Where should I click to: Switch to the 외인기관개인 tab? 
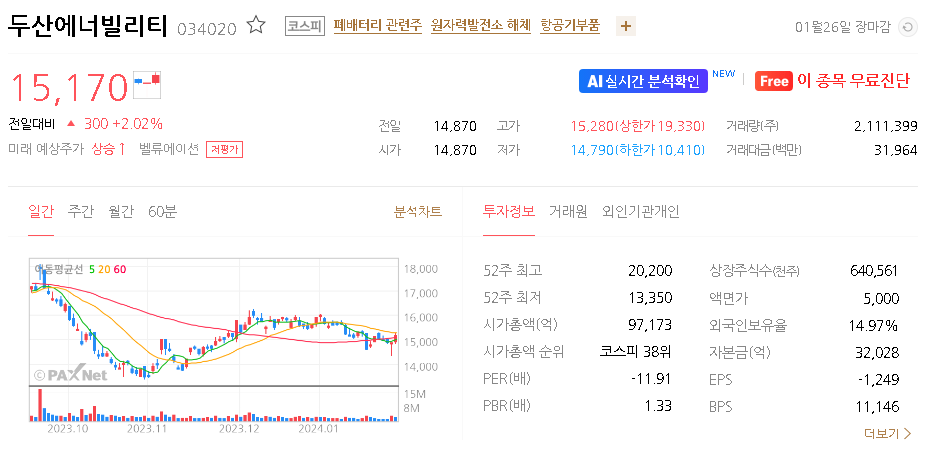coord(641,211)
